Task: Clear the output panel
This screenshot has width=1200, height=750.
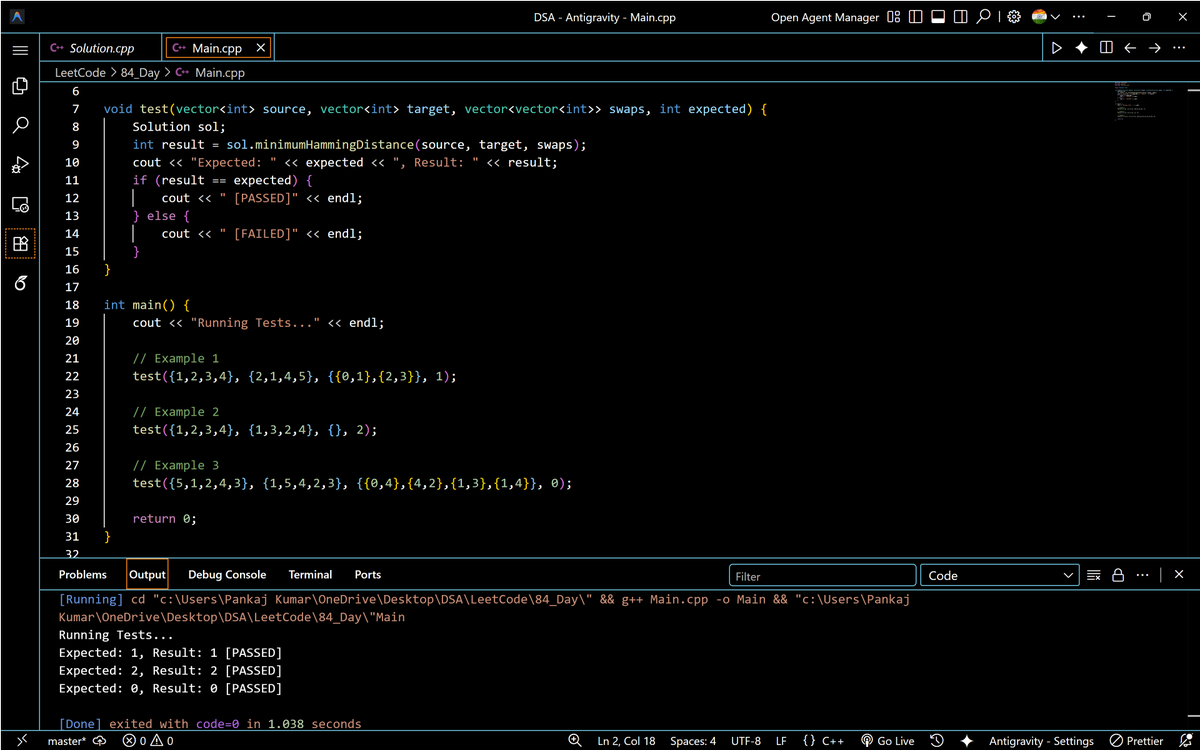Action: tap(1094, 575)
